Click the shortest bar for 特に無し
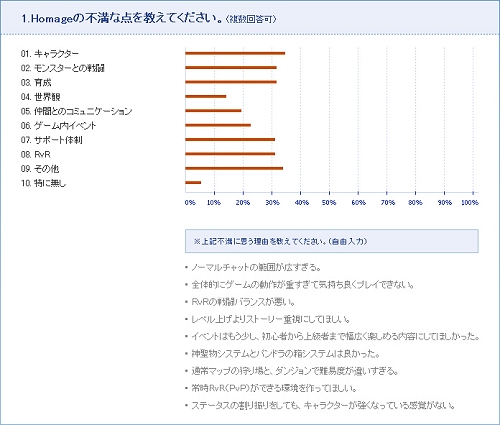Screen dimensions: 500x425 point(193,182)
